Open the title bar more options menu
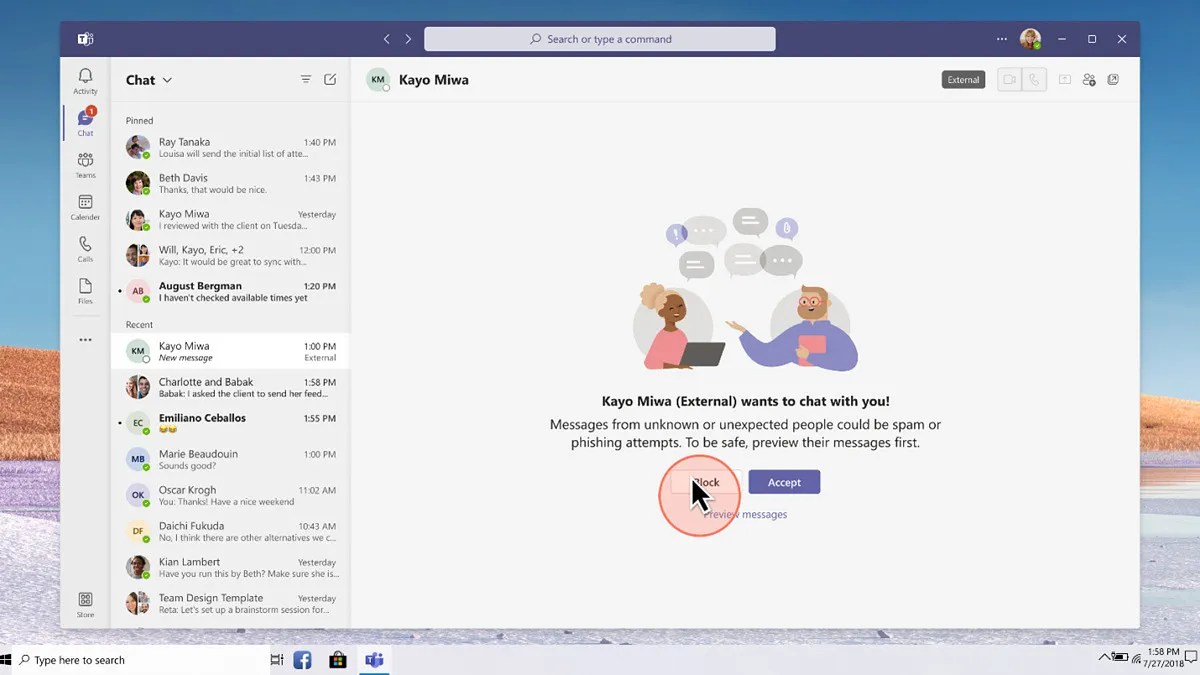Viewport: 1200px width, 675px height. [x=1001, y=39]
